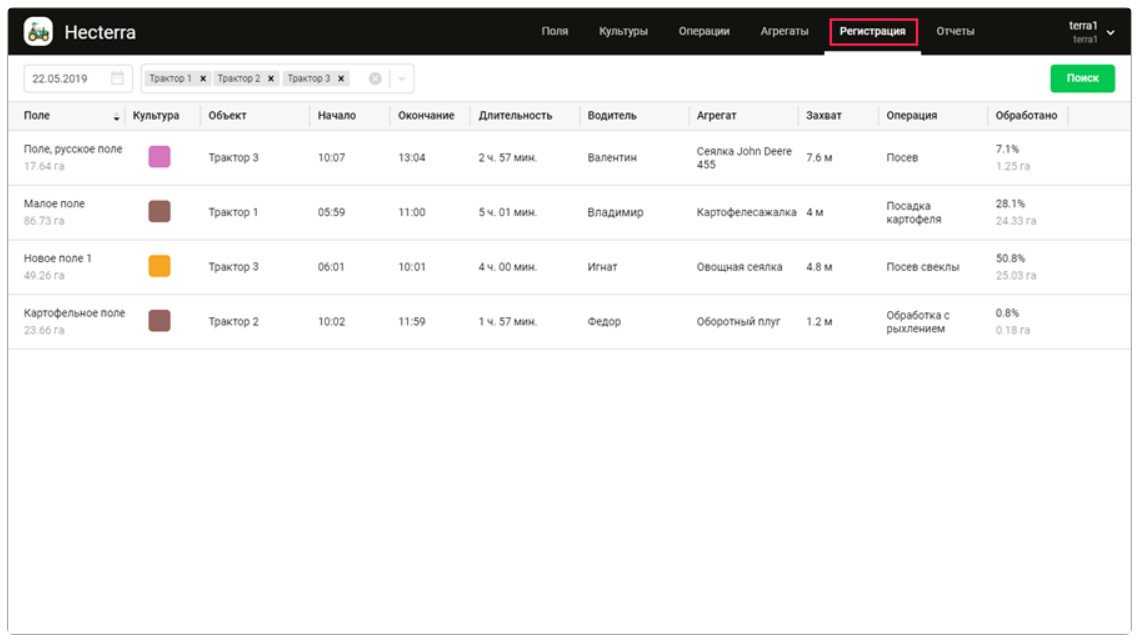Screen dimensions: 1139x641
Task: Open the Культуры tab
Action: coord(623,31)
